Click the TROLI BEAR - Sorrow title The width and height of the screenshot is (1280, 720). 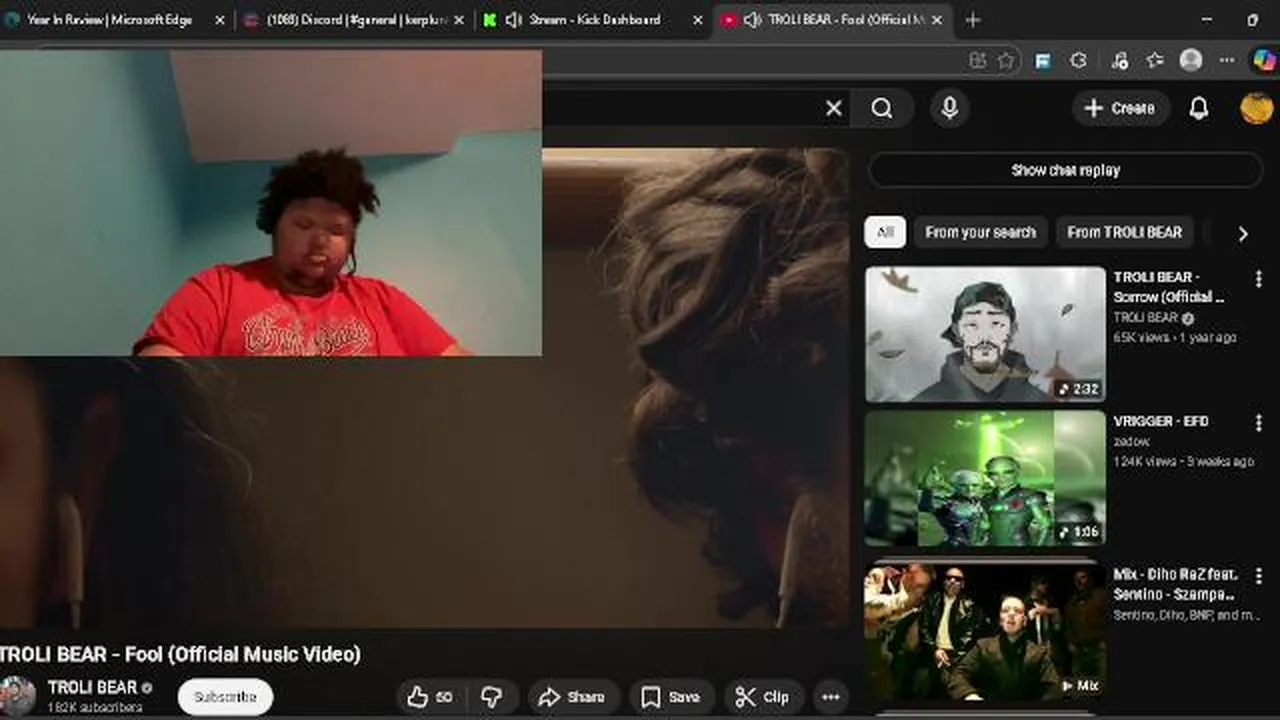pos(1168,287)
